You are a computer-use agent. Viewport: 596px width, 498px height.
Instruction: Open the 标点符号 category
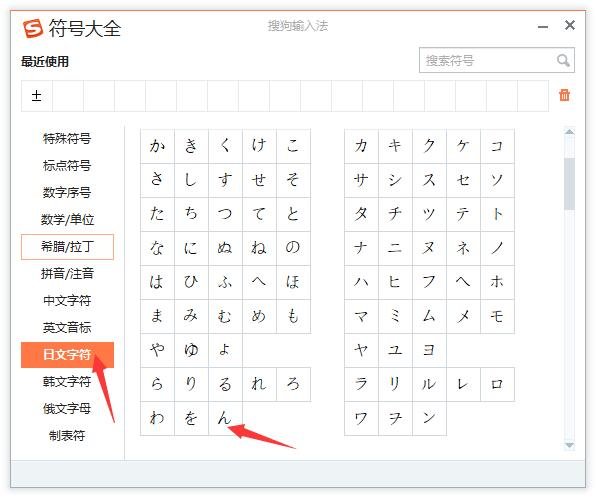tap(67, 165)
